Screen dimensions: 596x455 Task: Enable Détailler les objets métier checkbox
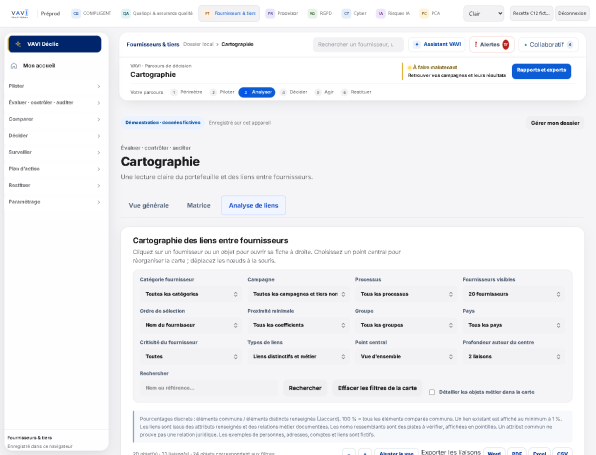[x=432, y=392]
